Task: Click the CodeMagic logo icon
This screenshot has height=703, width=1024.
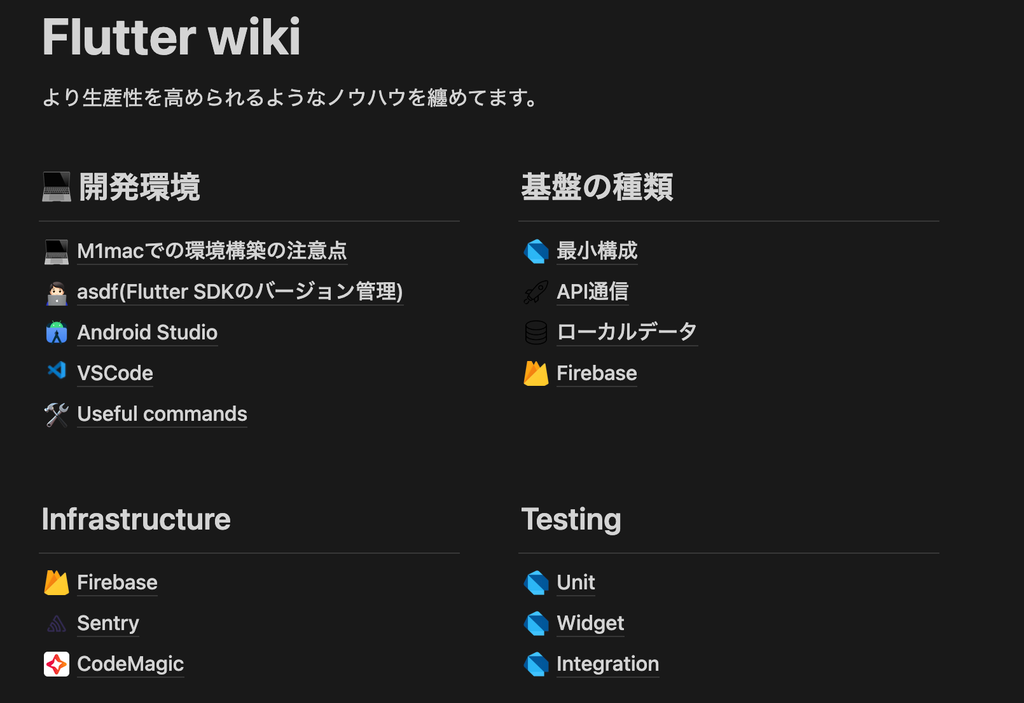Action: click(56, 664)
